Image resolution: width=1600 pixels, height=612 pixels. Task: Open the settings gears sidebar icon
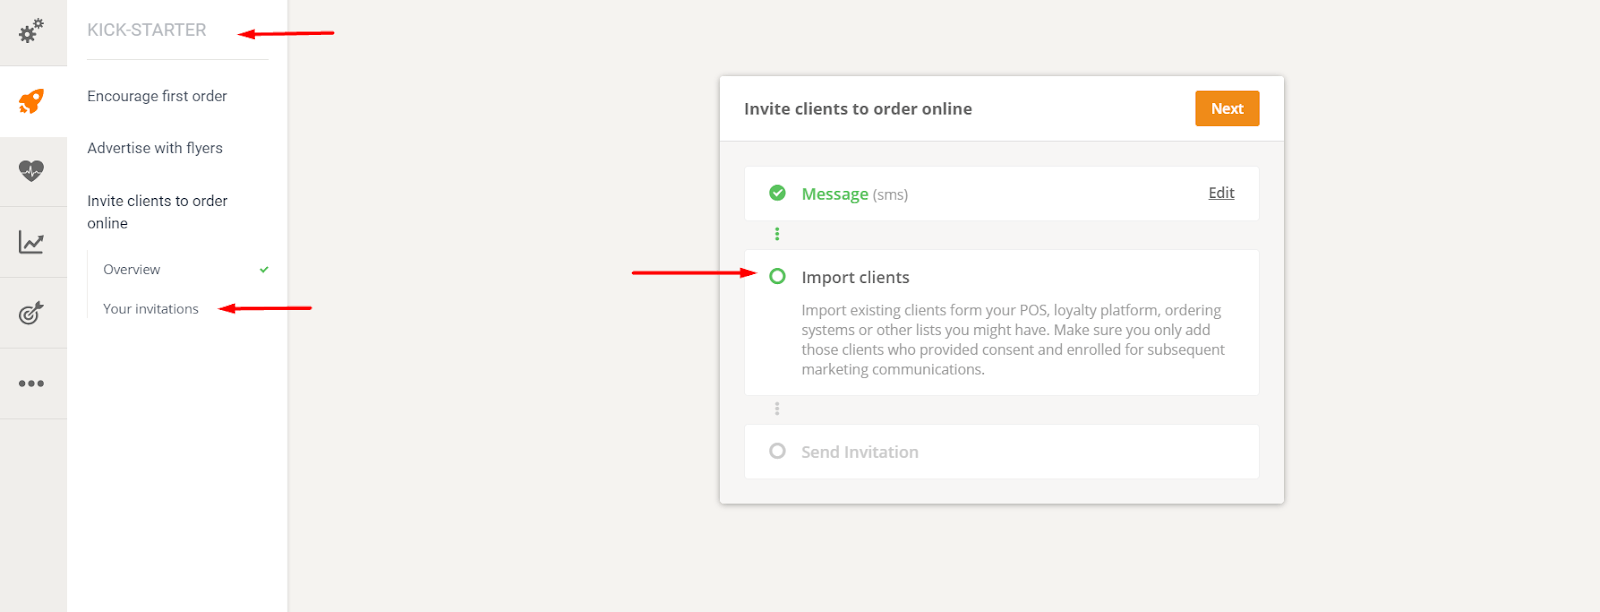[x=32, y=31]
